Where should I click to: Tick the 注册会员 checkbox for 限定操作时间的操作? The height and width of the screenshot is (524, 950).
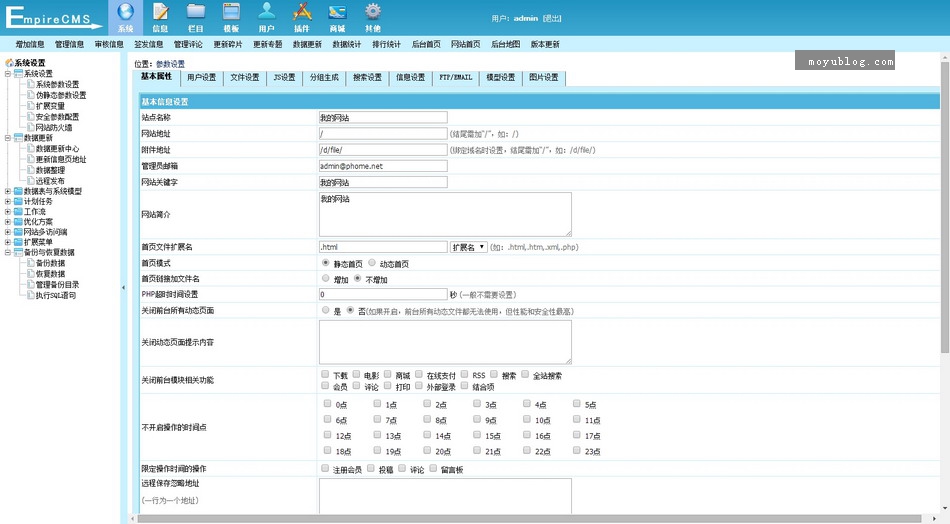coord(325,468)
